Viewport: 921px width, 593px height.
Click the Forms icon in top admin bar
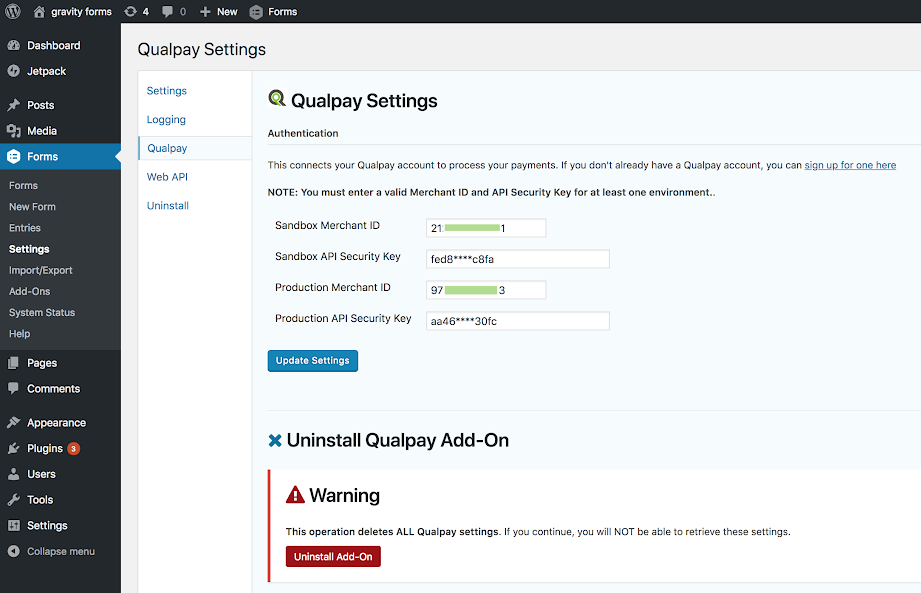pos(256,12)
